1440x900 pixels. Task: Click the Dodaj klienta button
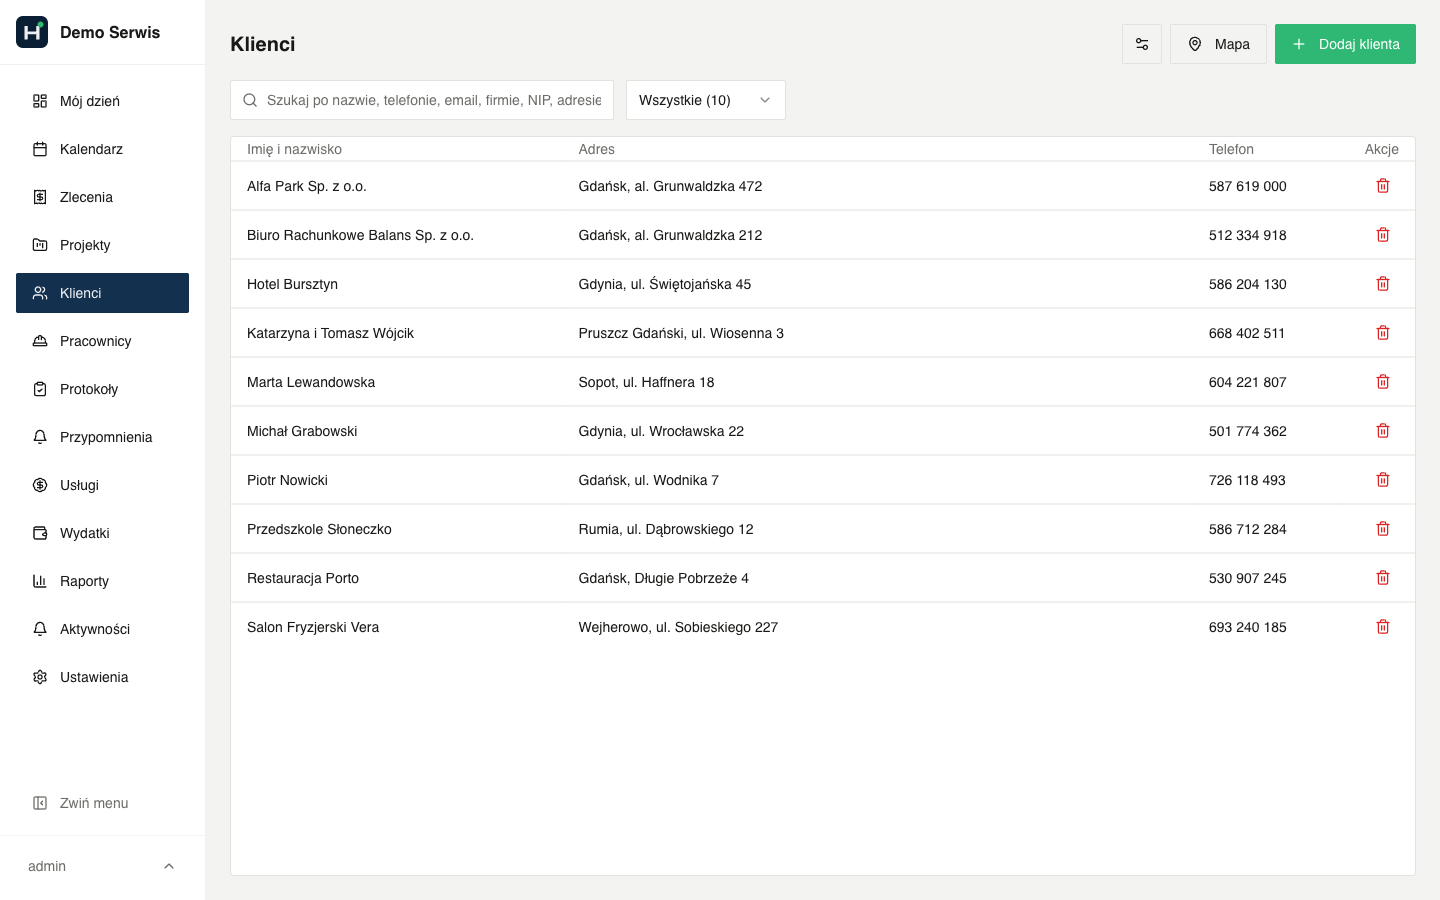1345,44
